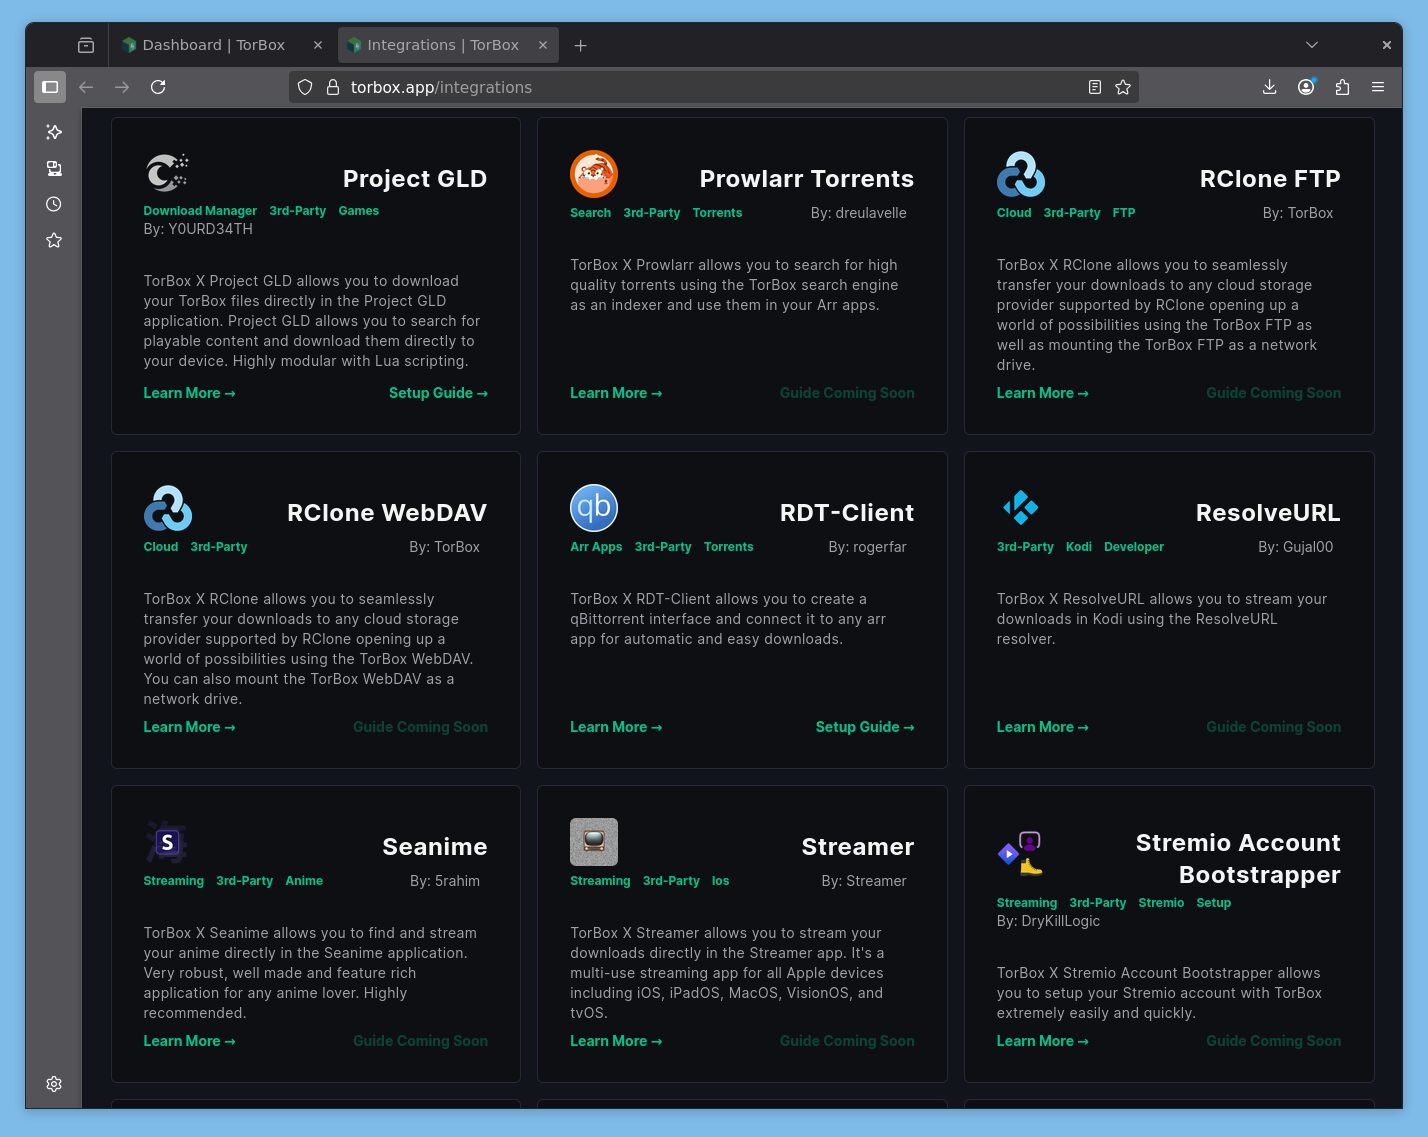Open the browser hamburger application menu
The width and height of the screenshot is (1428, 1137).
pos(1378,87)
